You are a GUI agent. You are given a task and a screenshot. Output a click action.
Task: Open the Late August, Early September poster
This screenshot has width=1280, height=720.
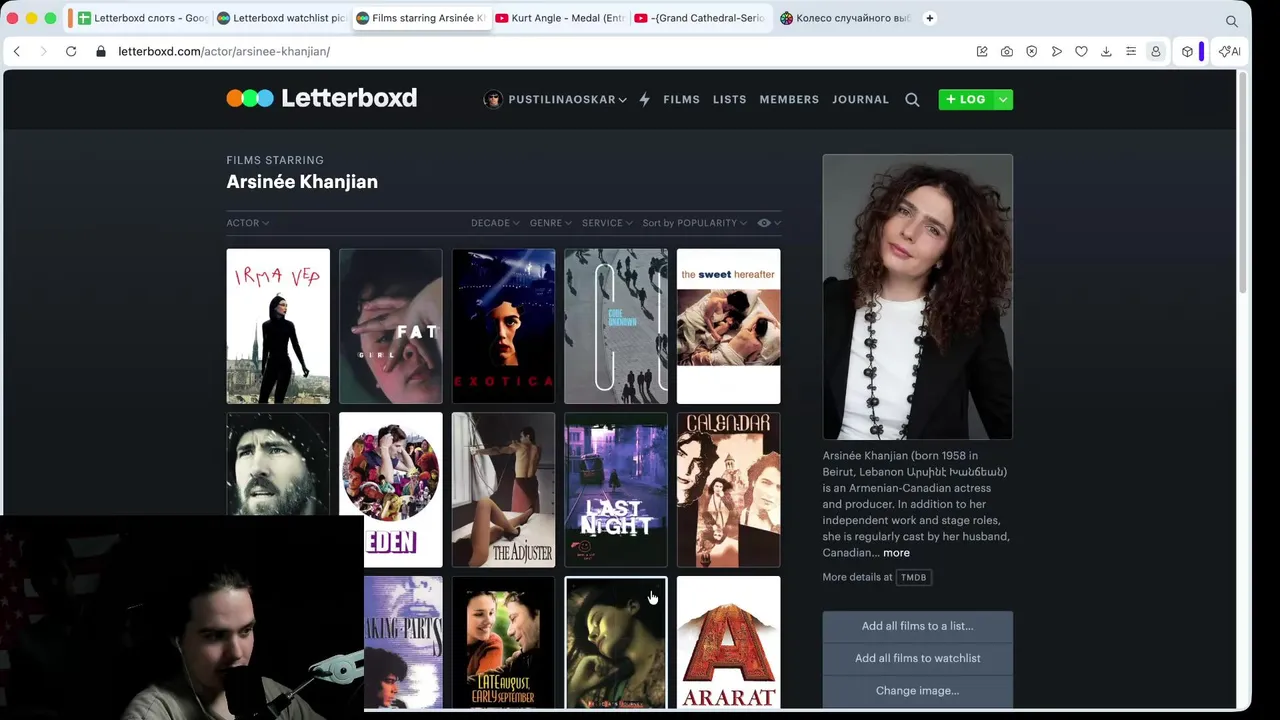click(x=503, y=643)
